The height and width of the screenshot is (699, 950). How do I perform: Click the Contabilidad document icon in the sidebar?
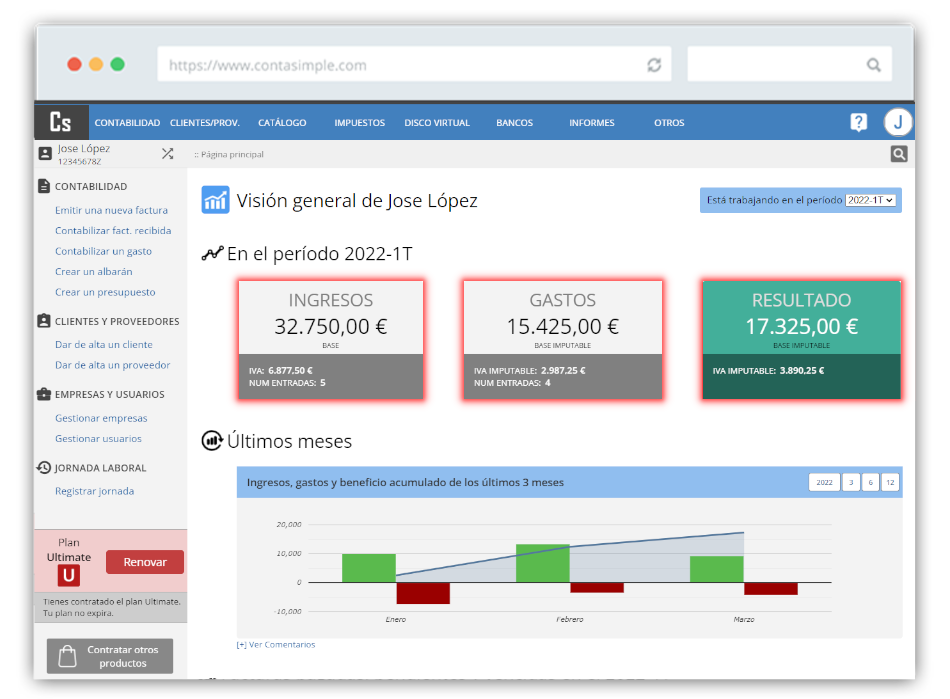coord(44,186)
